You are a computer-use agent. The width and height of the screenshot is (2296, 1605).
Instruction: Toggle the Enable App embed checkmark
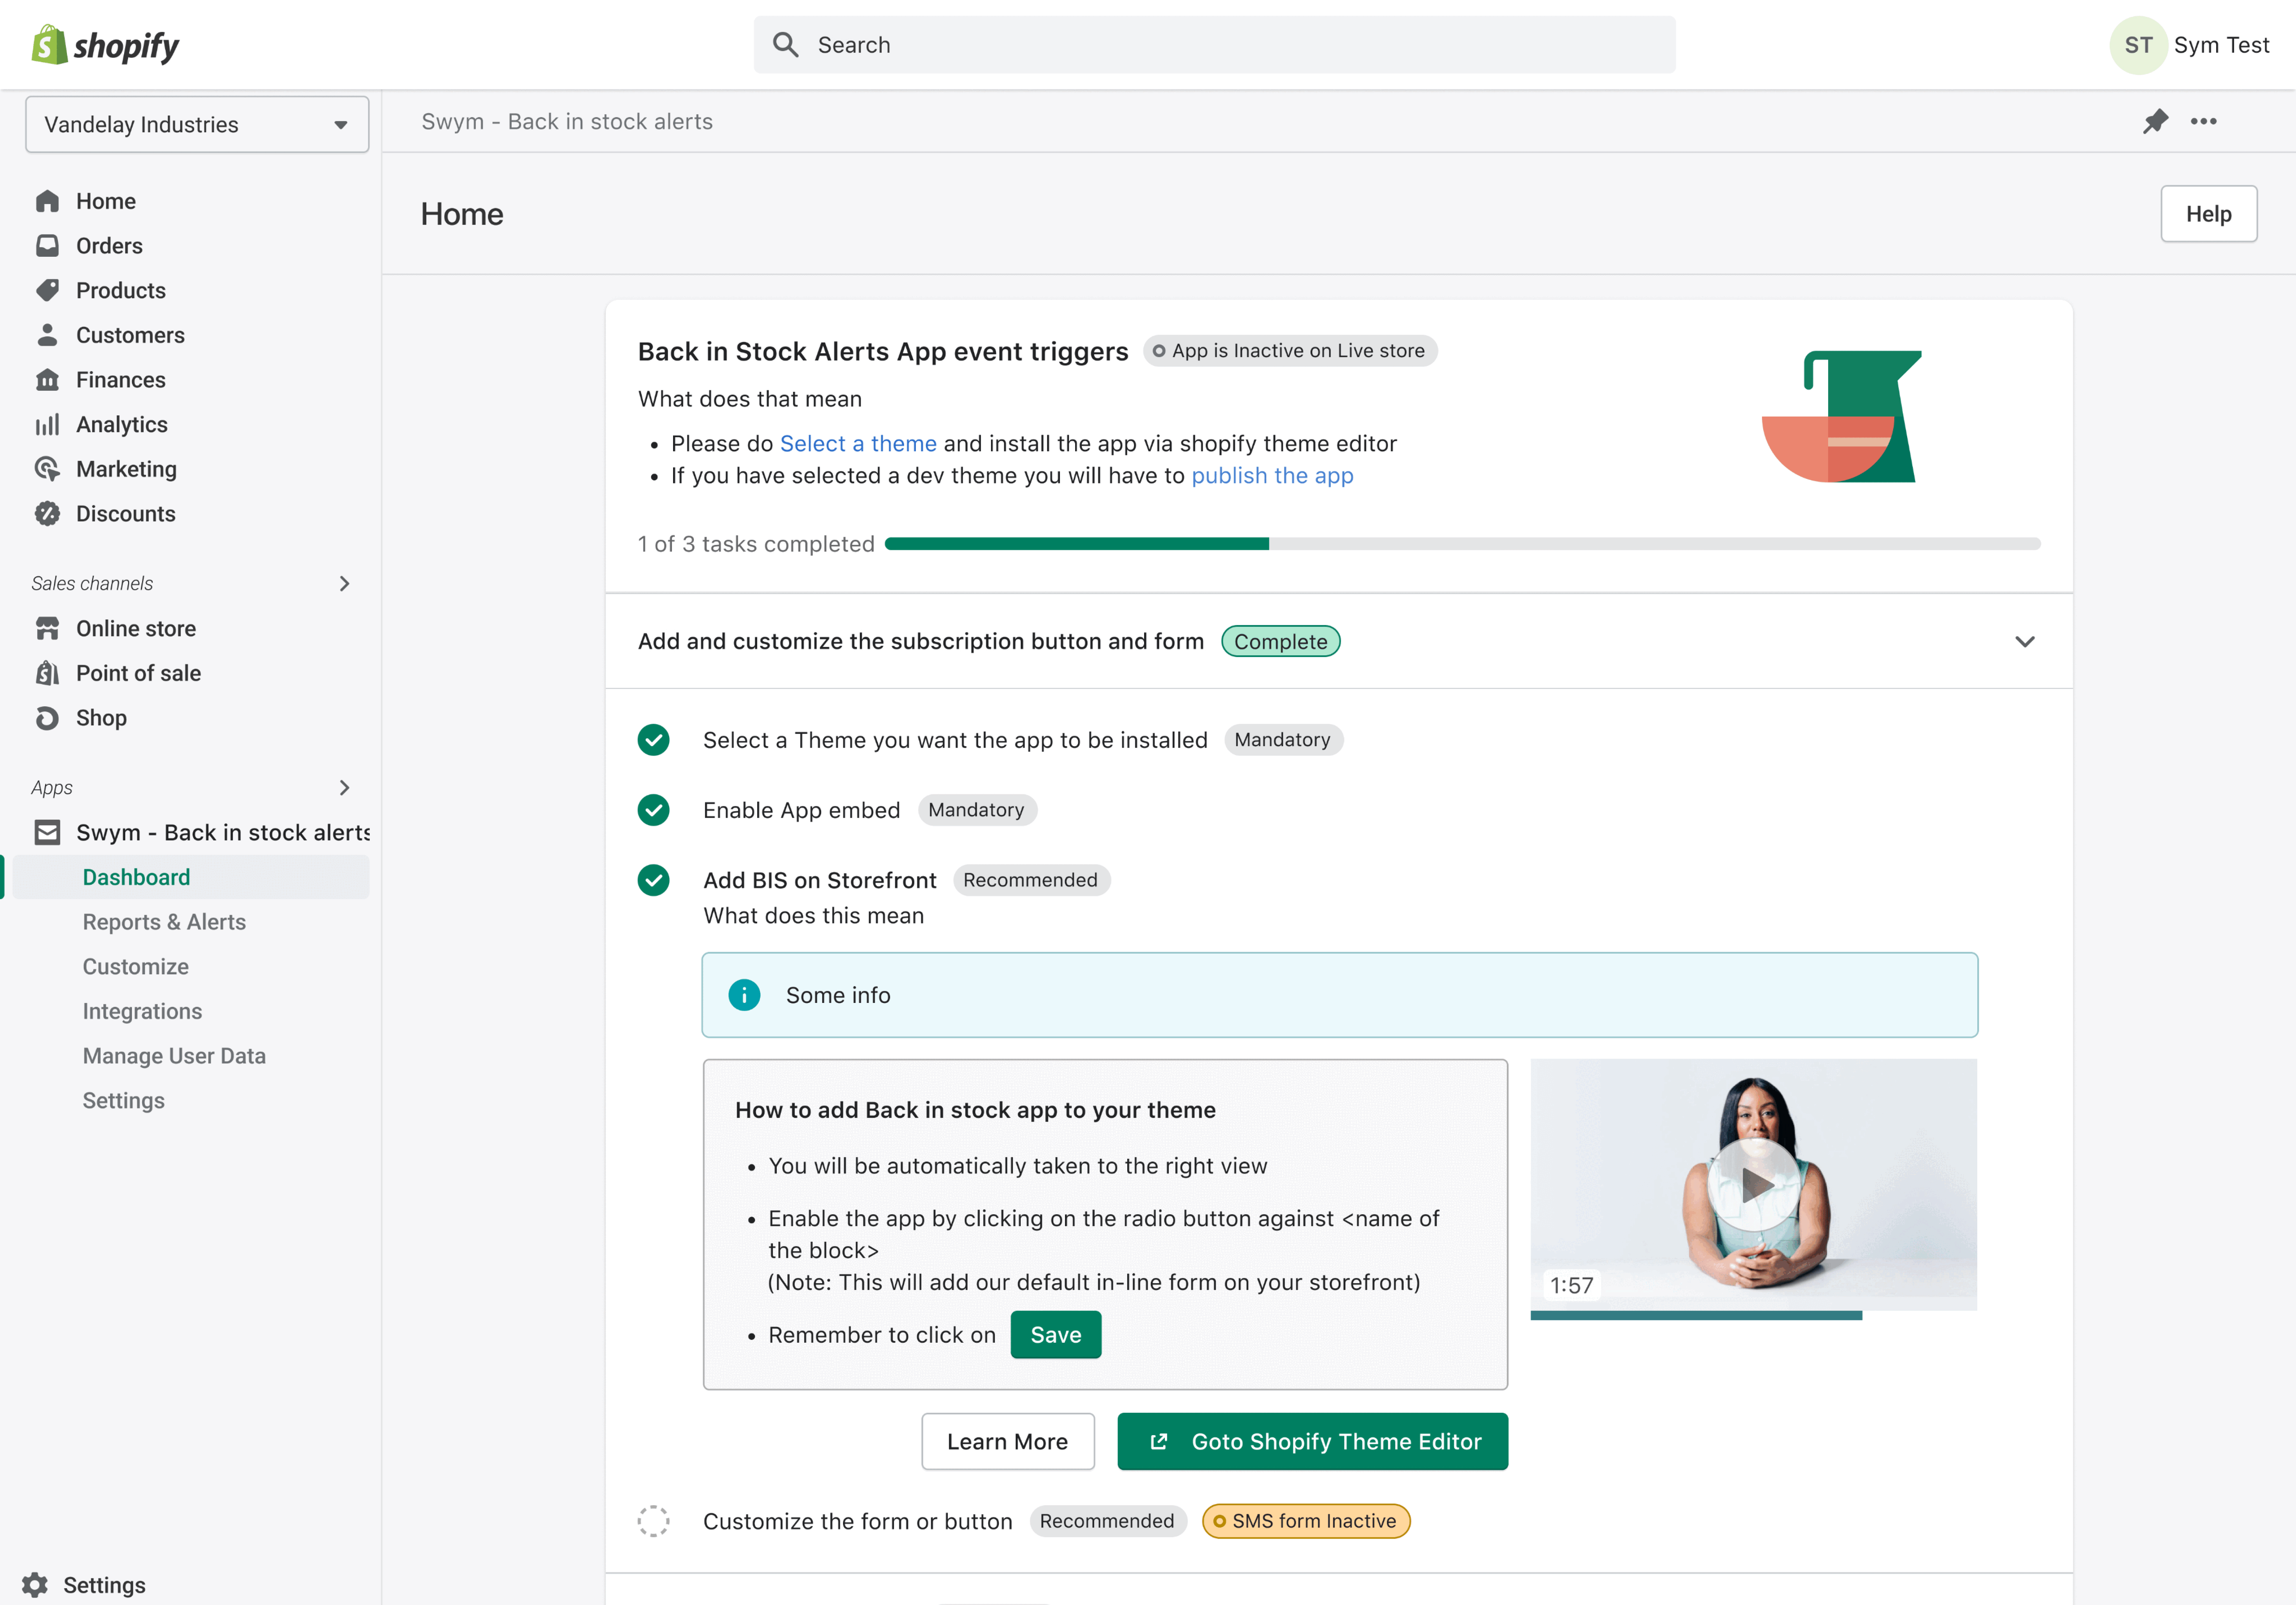coord(654,810)
